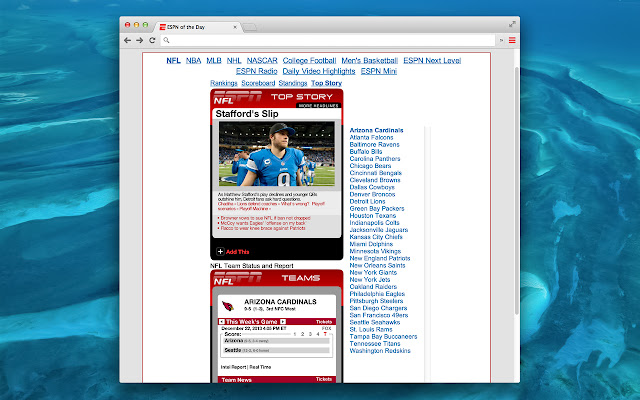Open the NBA section link

(x=193, y=60)
